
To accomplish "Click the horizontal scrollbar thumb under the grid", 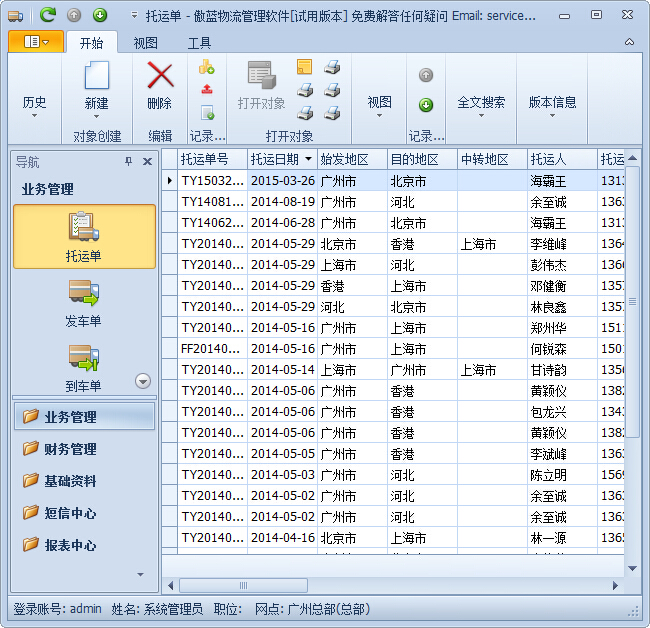I will pyautogui.click(x=243, y=586).
